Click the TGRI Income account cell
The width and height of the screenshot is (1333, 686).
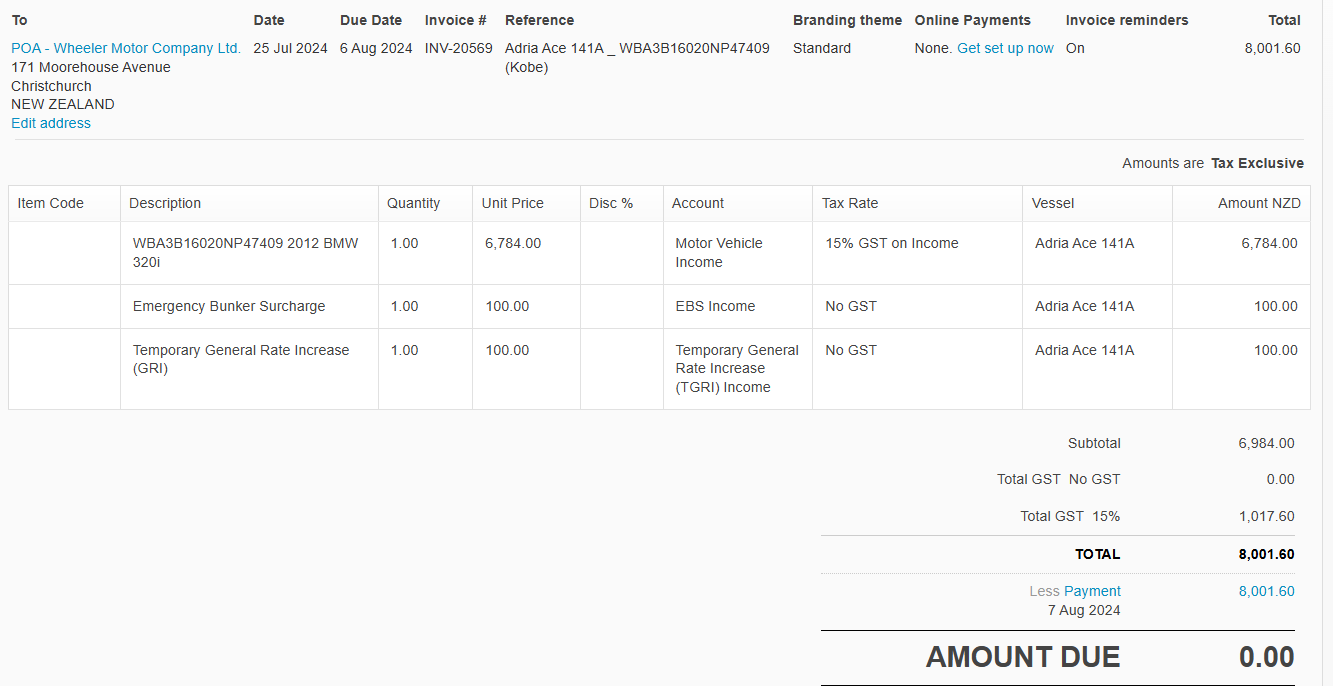coord(738,369)
